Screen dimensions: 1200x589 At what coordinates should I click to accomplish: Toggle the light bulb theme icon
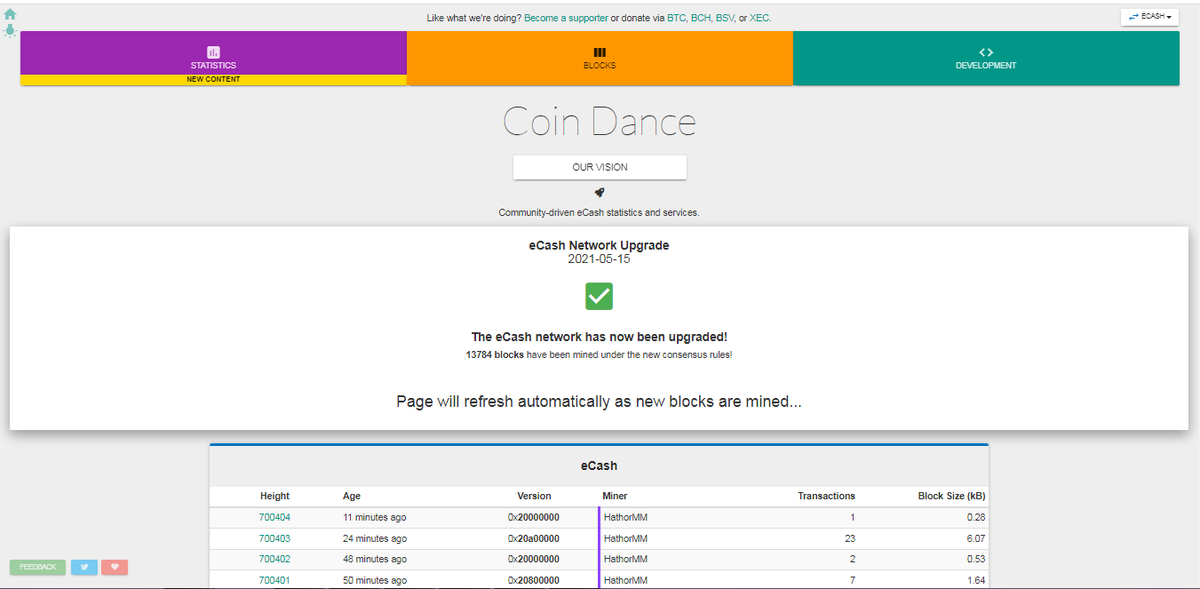10,31
